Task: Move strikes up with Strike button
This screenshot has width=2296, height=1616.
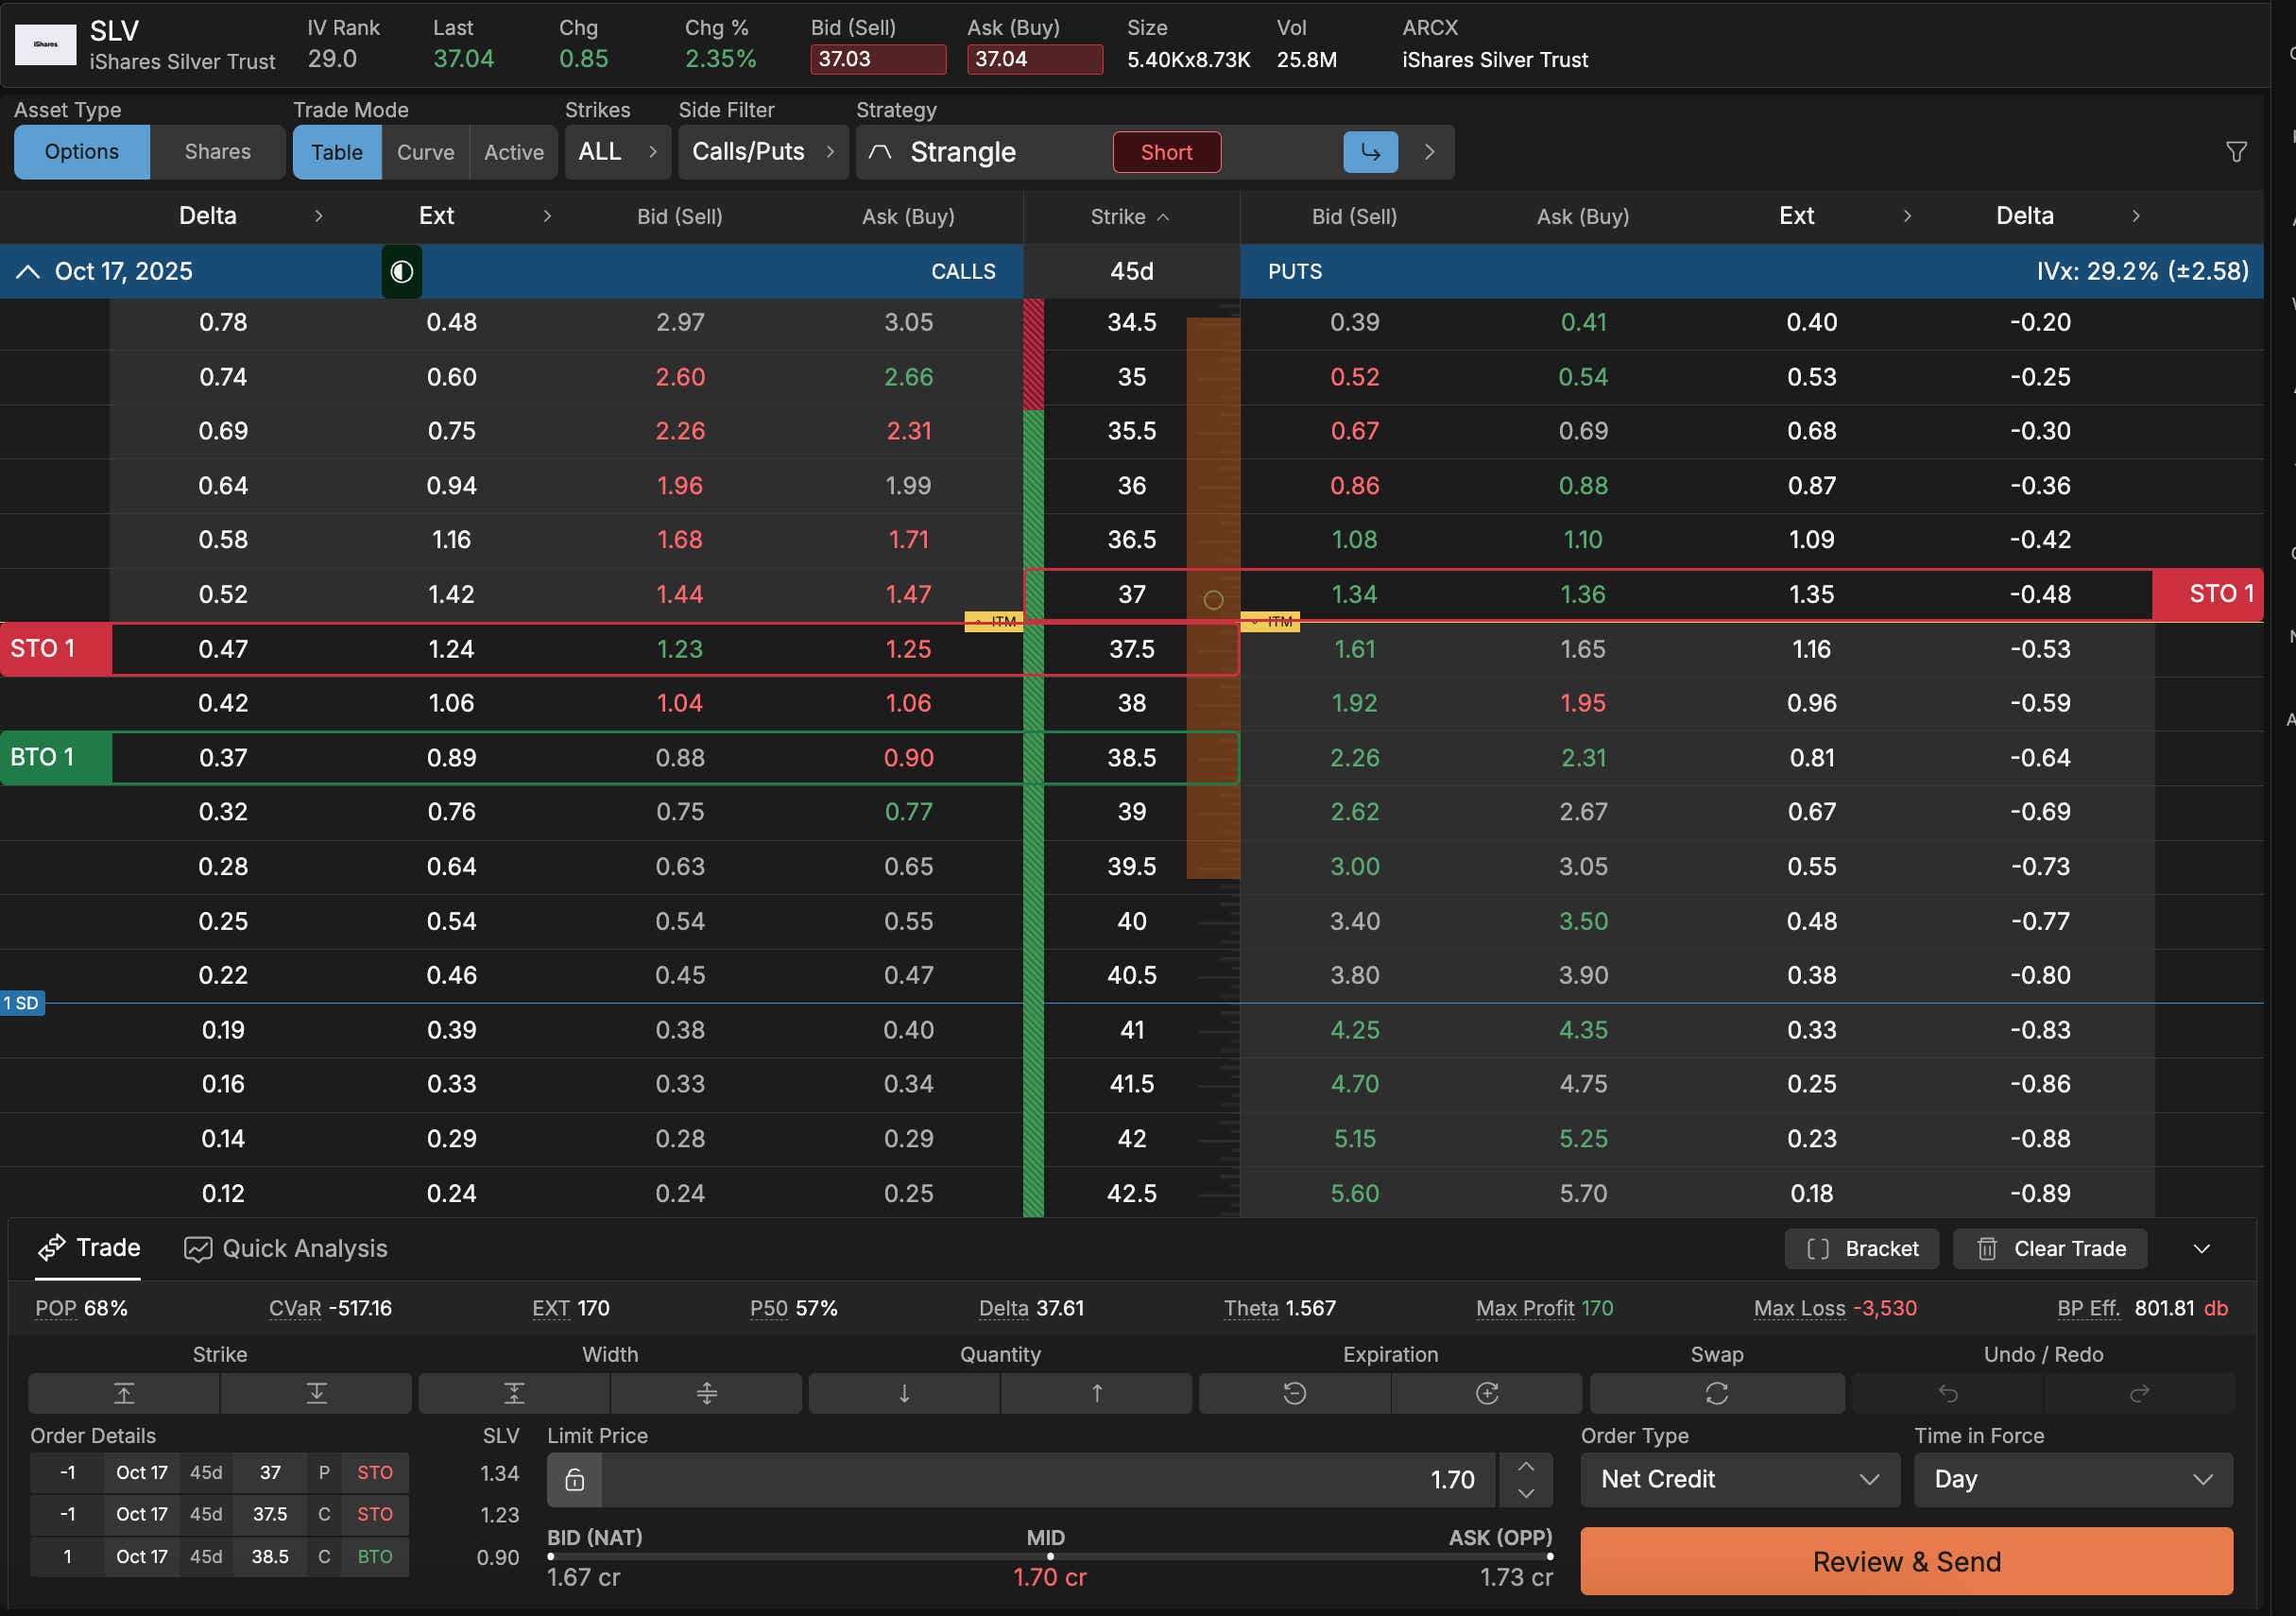Action: pos(124,1393)
